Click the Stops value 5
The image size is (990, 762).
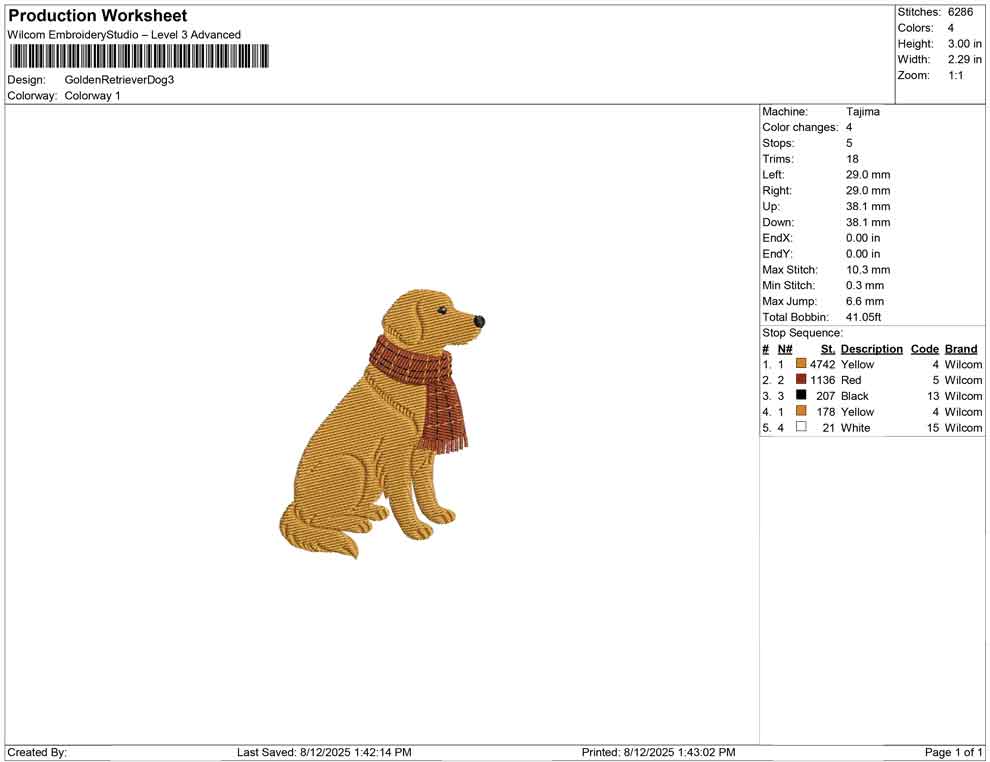pos(849,143)
